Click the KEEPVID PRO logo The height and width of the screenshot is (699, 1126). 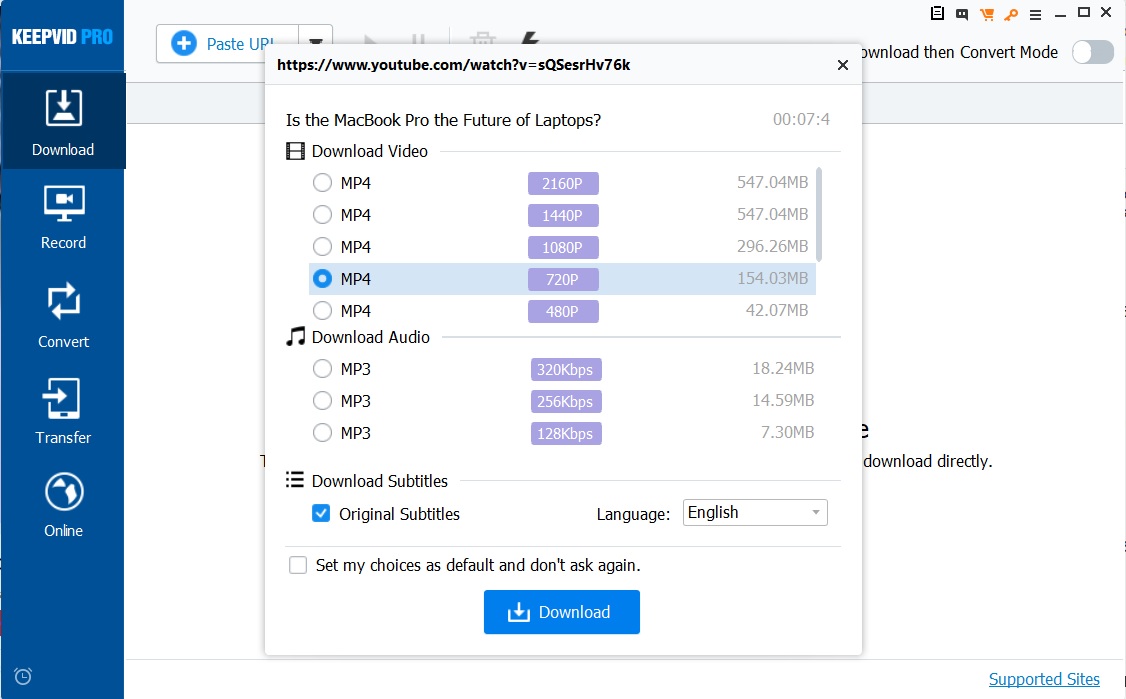point(62,37)
